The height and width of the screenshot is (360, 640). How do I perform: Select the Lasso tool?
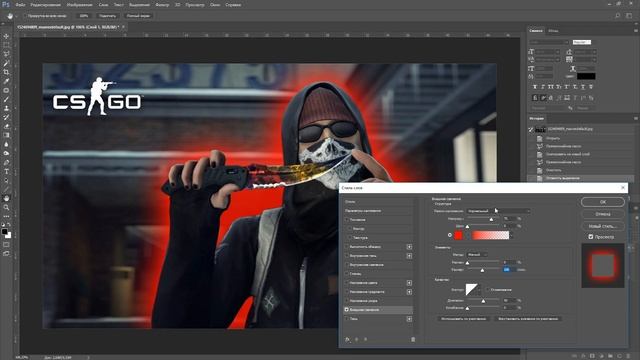click(x=6, y=54)
